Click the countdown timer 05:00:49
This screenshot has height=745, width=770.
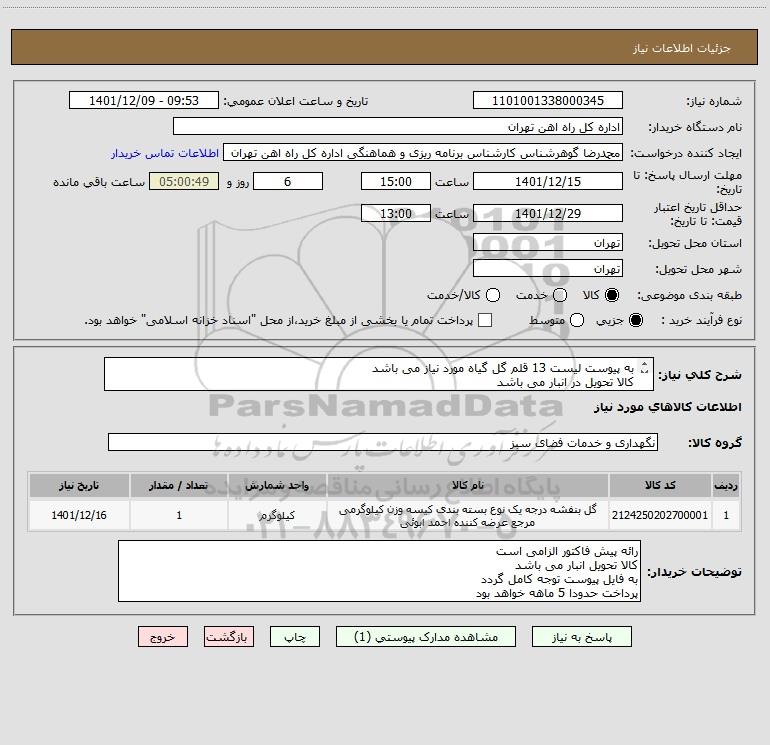coord(184,182)
